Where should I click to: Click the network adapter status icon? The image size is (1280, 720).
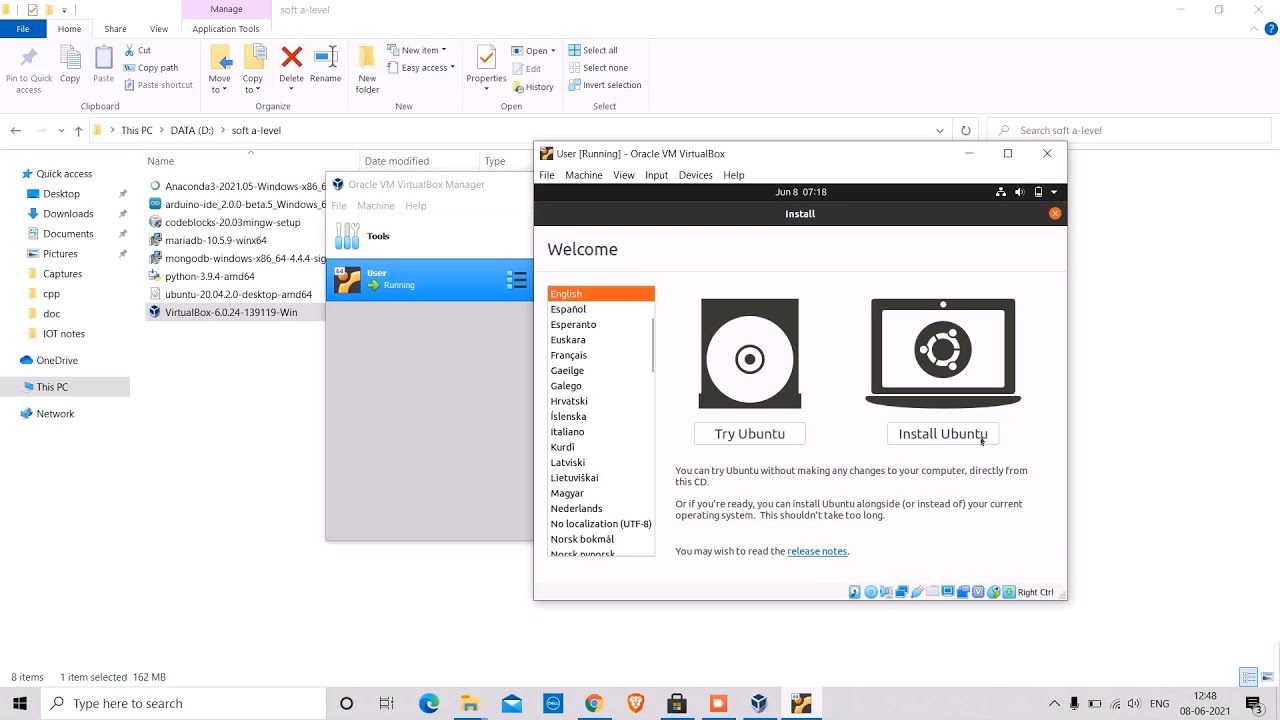tap(902, 592)
